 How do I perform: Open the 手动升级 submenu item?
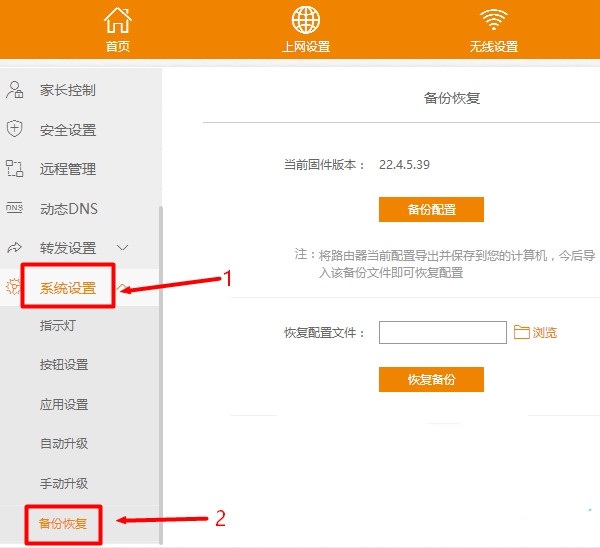point(64,483)
